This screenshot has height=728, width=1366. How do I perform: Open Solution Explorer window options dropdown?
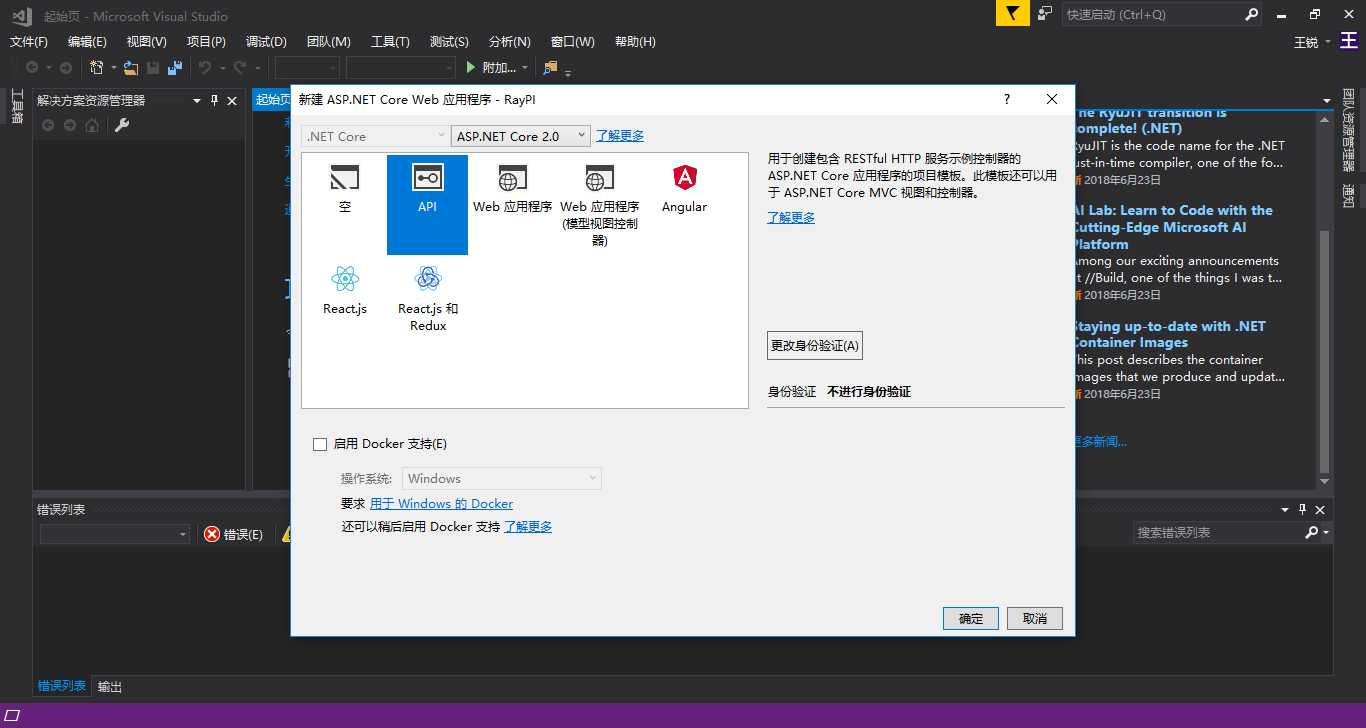click(x=195, y=100)
